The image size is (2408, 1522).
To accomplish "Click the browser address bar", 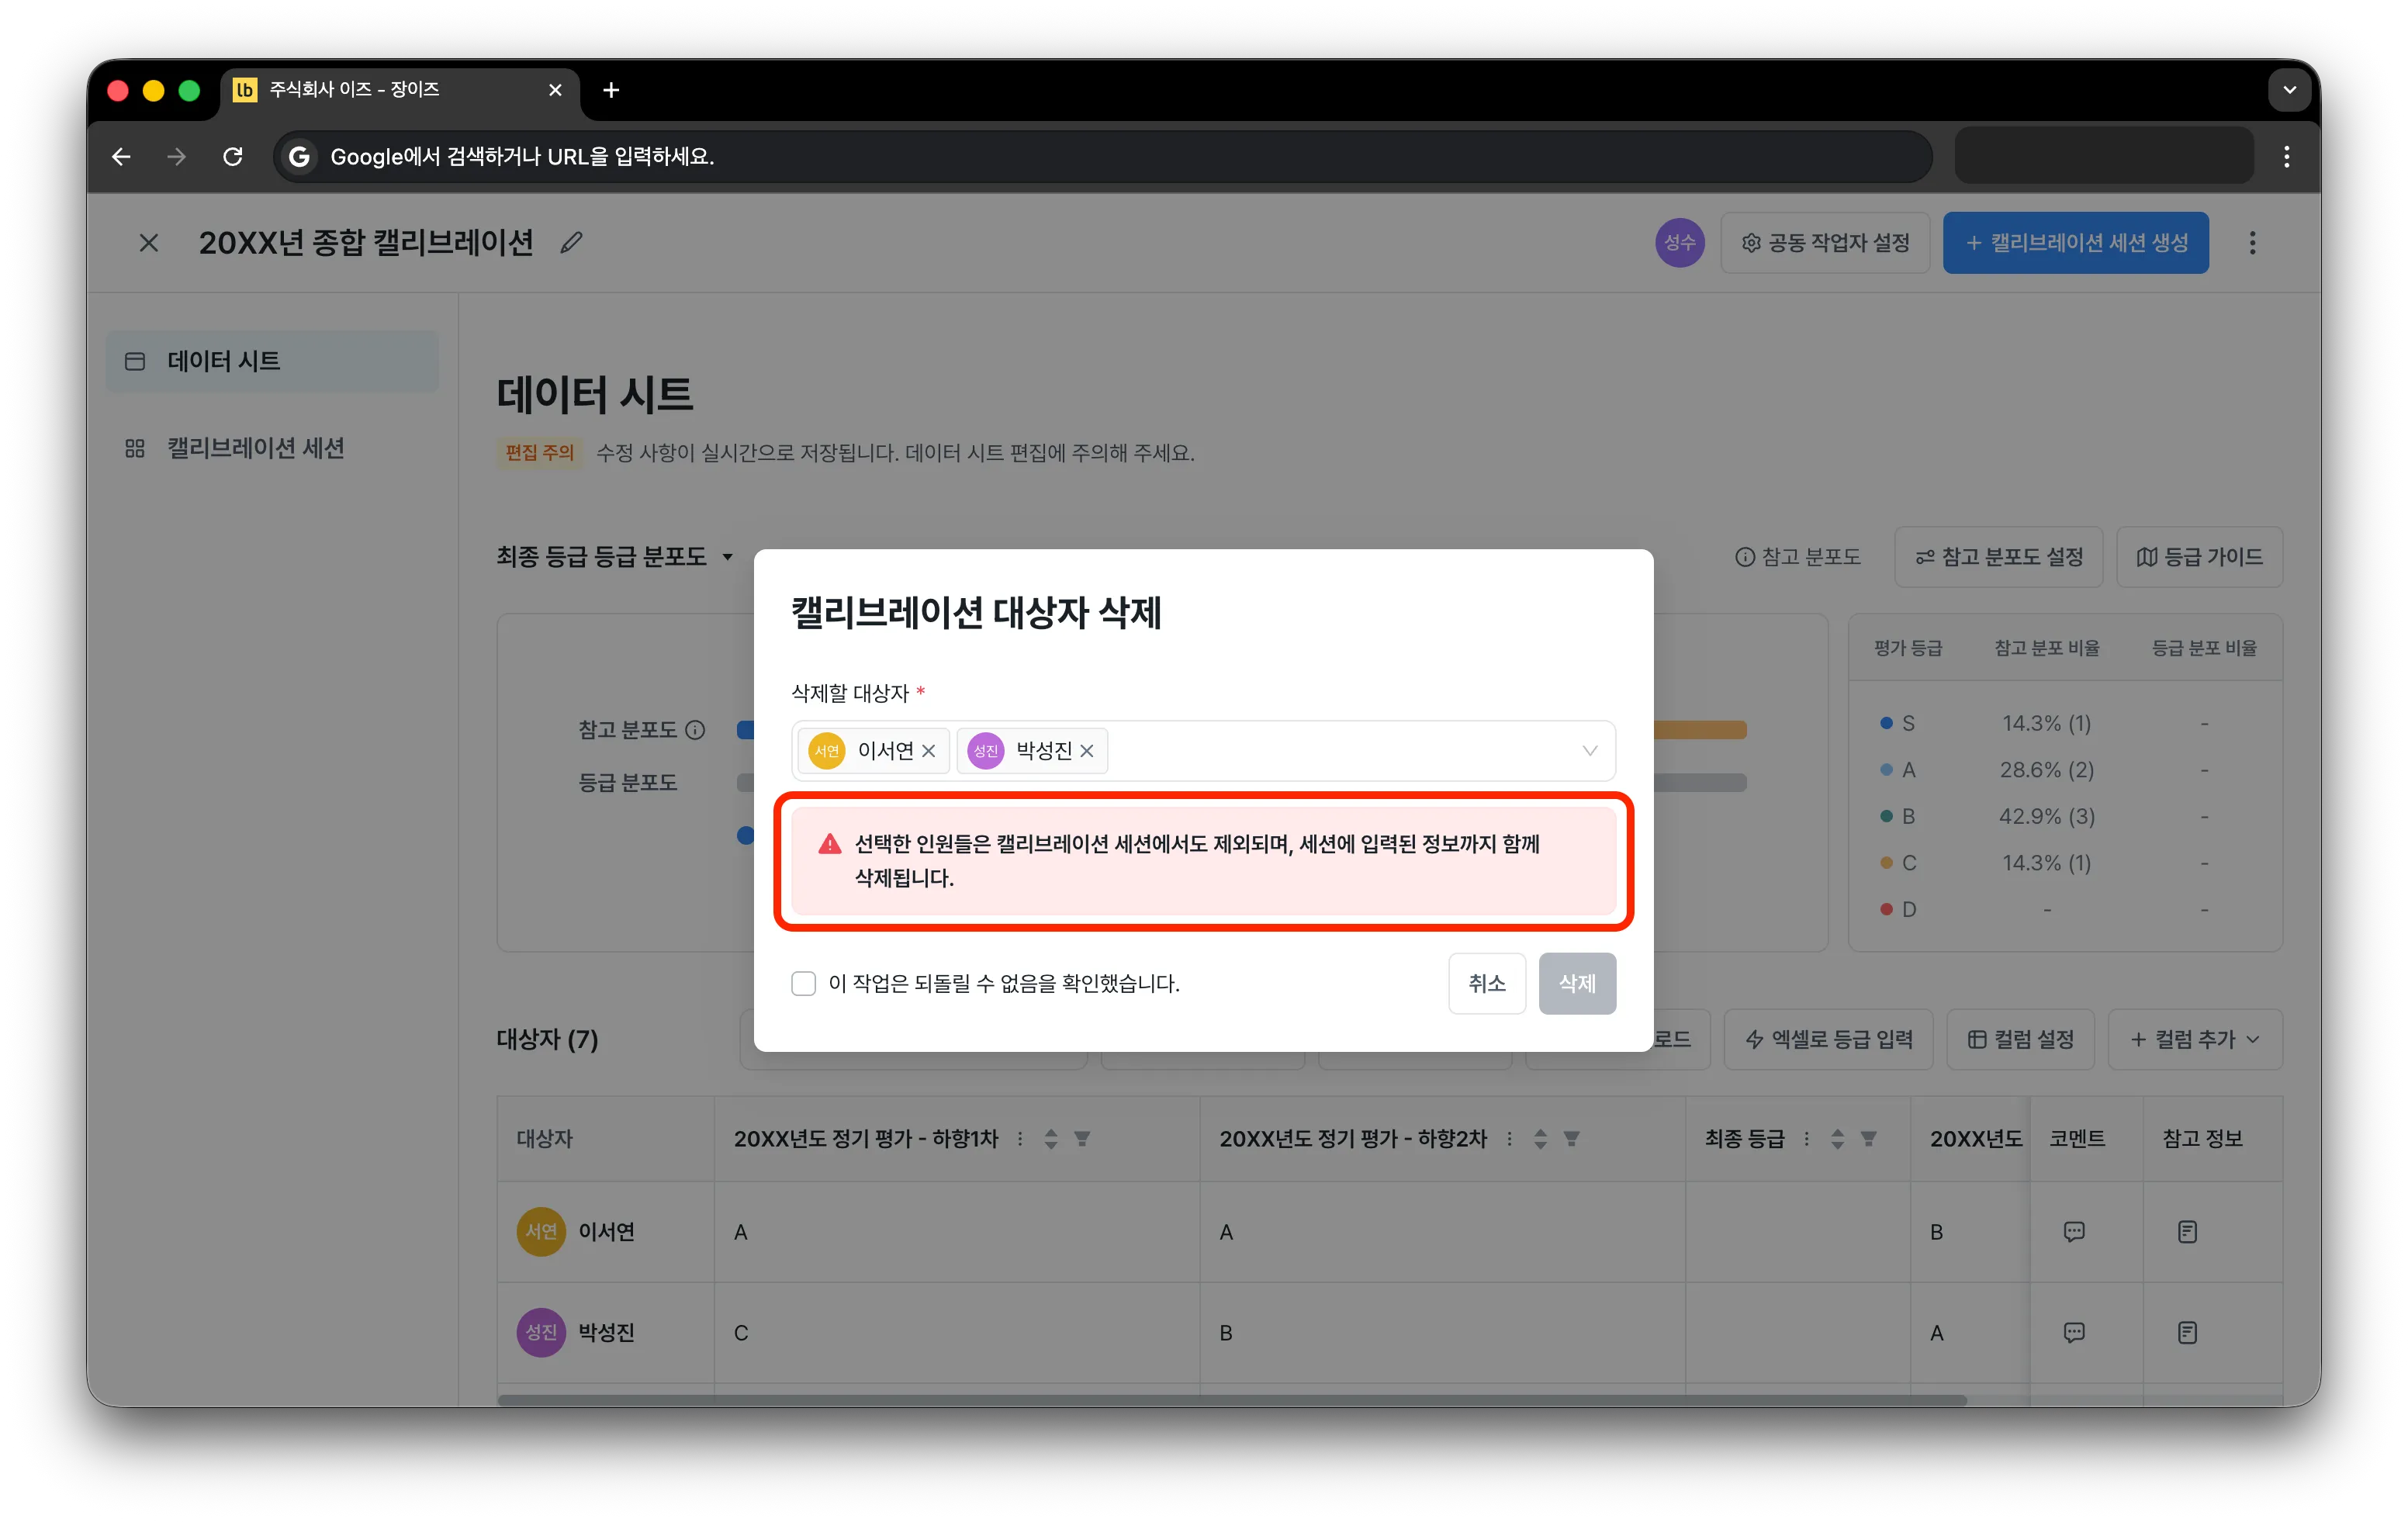I will pos(1102,157).
